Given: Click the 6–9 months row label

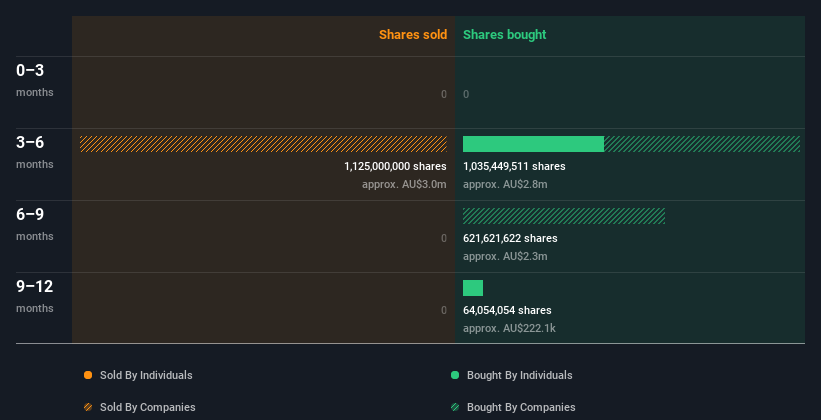Looking at the screenshot, I should (x=35, y=224).
